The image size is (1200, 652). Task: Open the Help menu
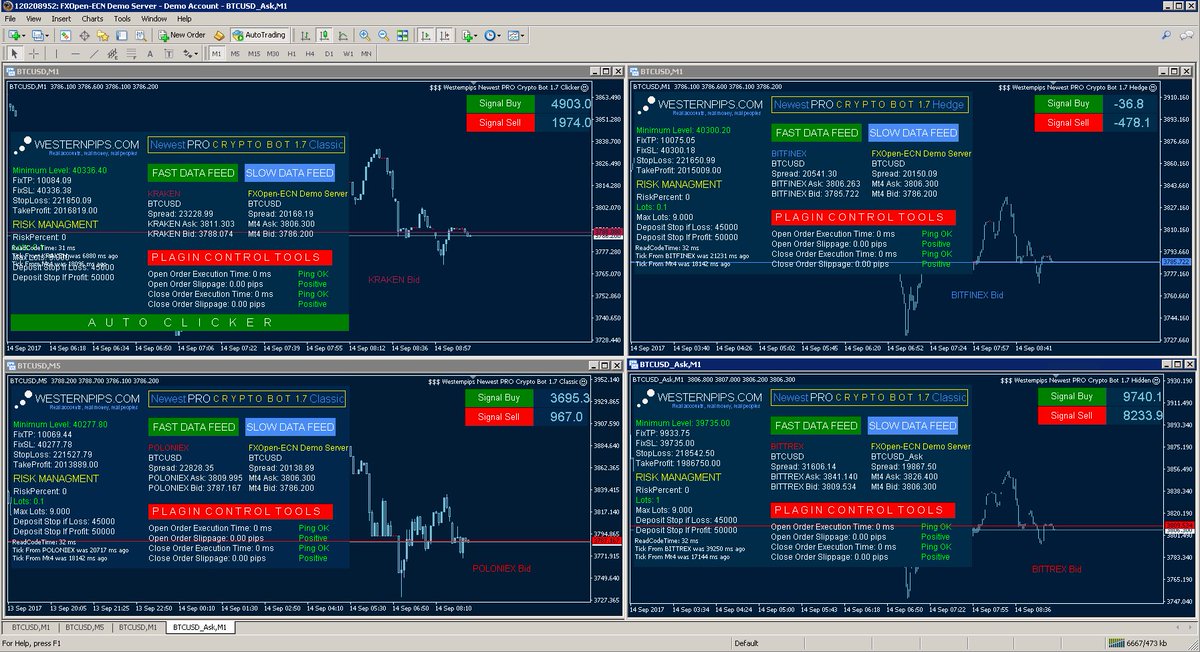(184, 18)
